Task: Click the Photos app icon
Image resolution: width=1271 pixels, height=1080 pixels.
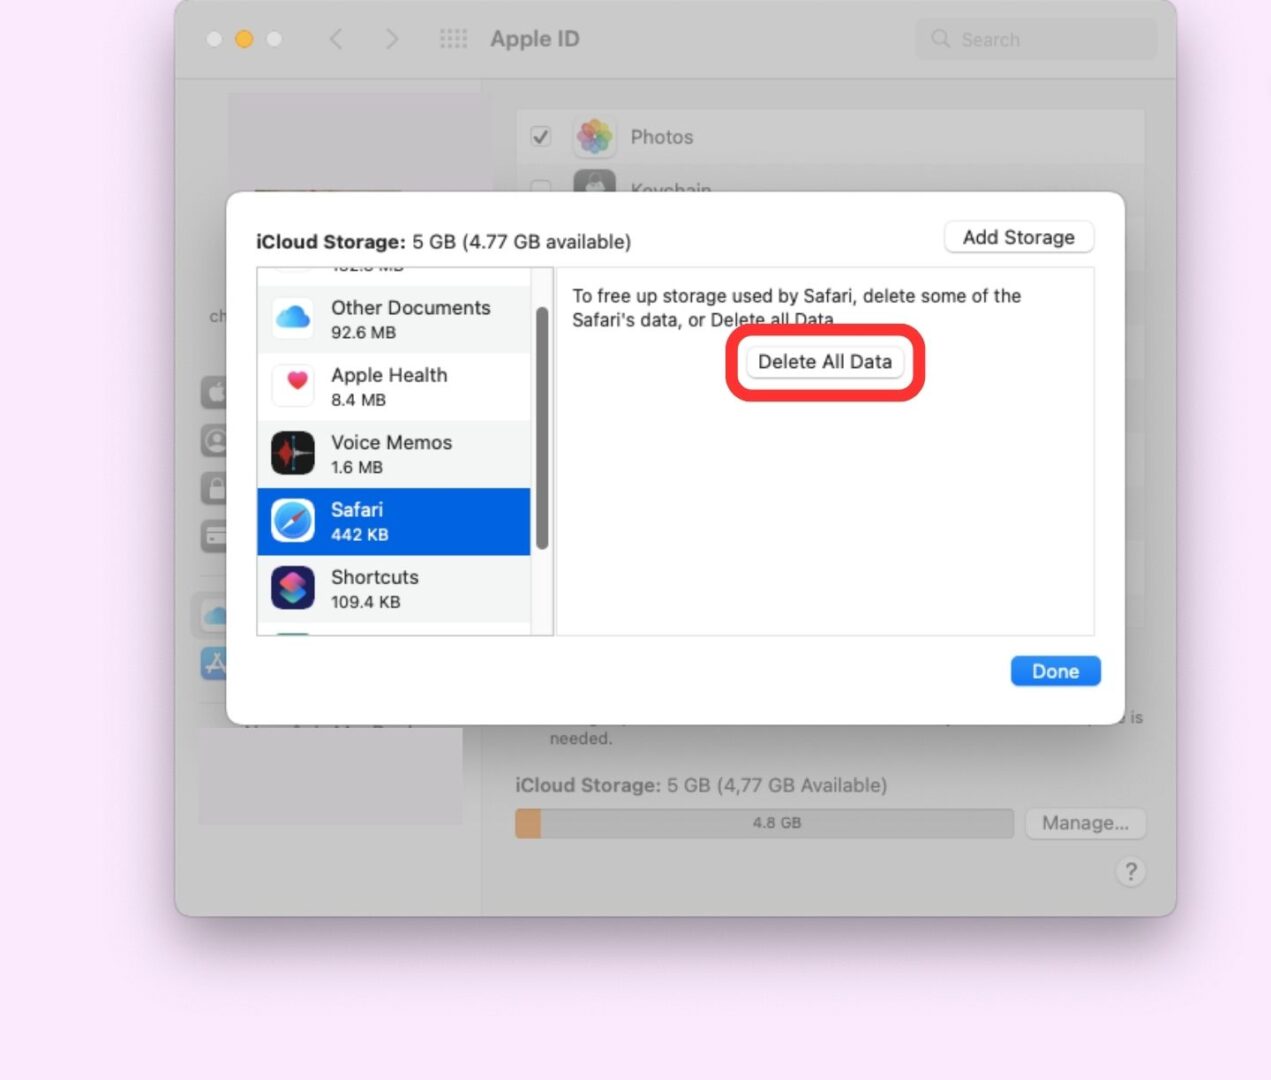Action: 595,136
